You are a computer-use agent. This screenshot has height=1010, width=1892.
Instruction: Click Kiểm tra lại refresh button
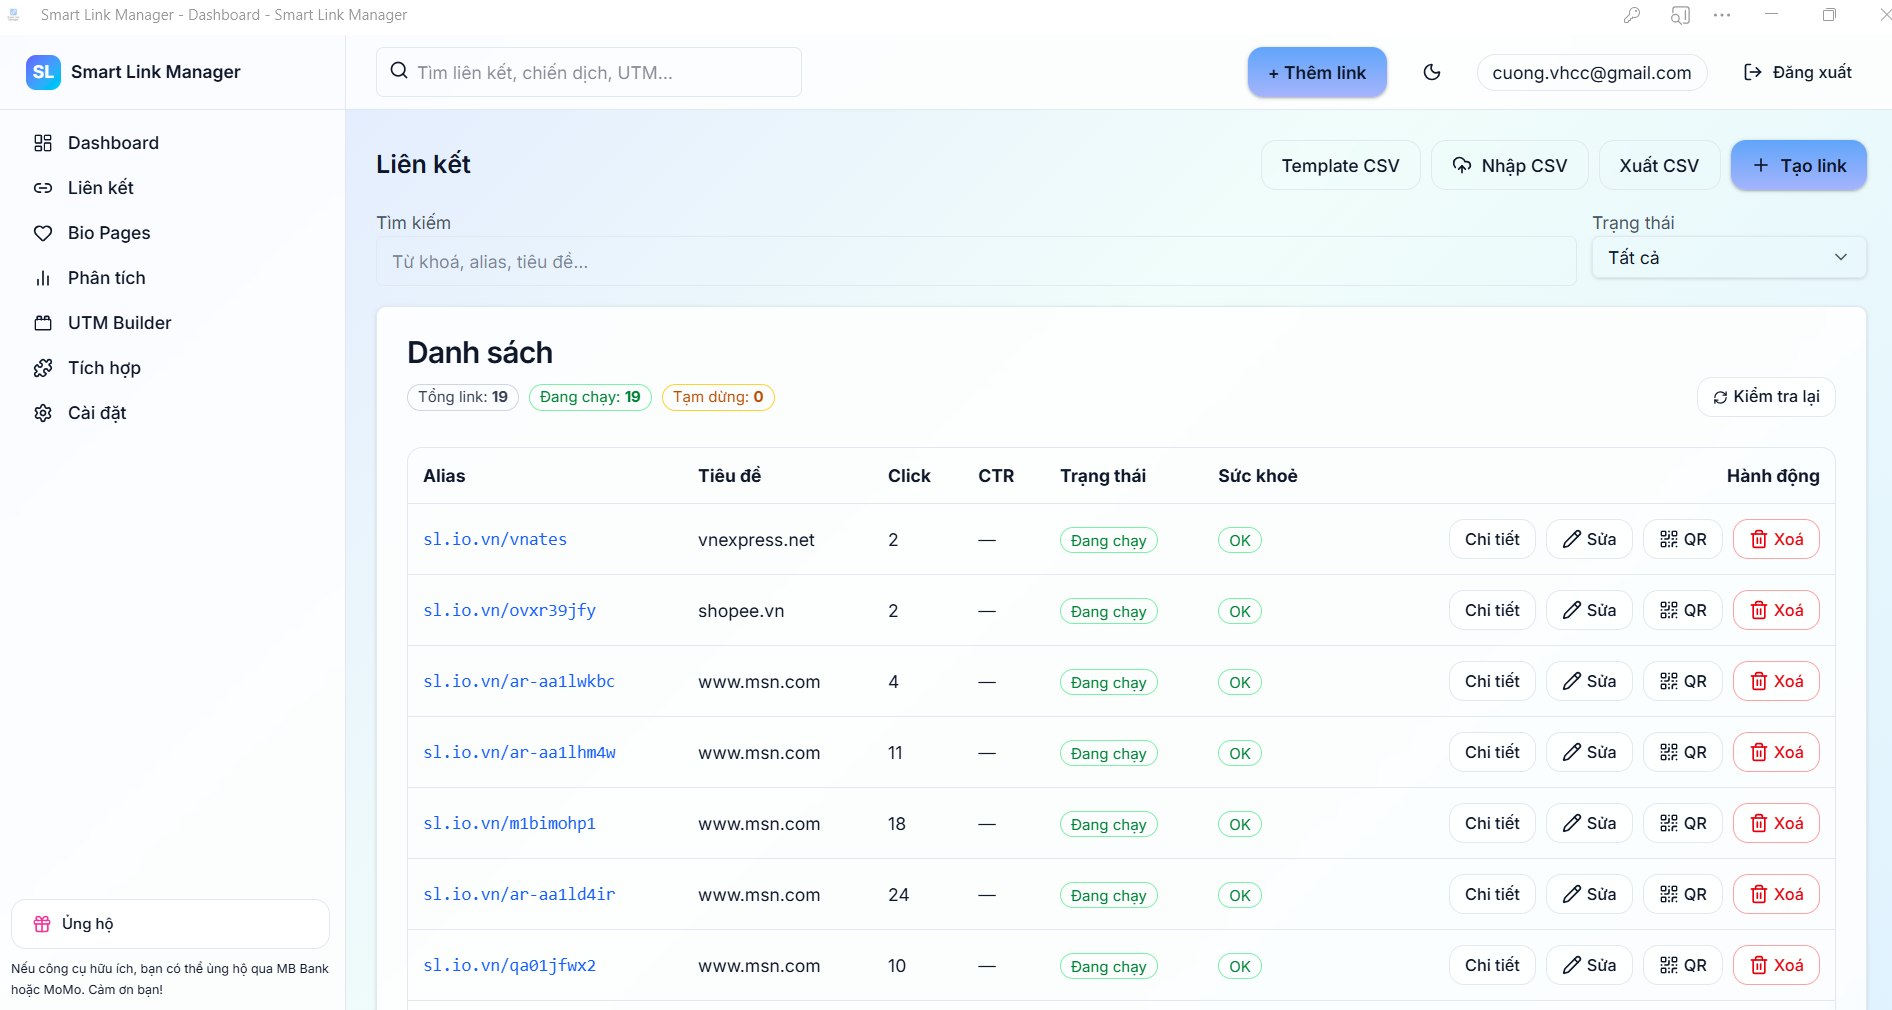coord(1766,397)
